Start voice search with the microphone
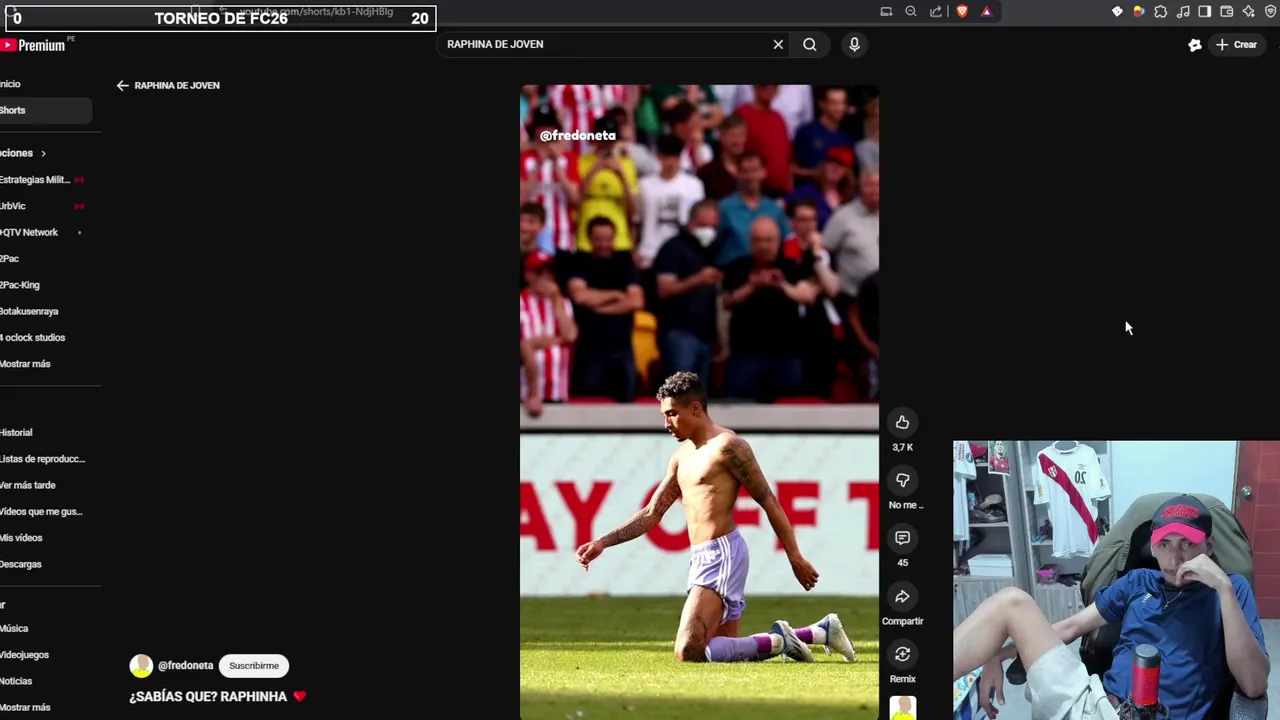The height and width of the screenshot is (720, 1280). click(854, 44)
